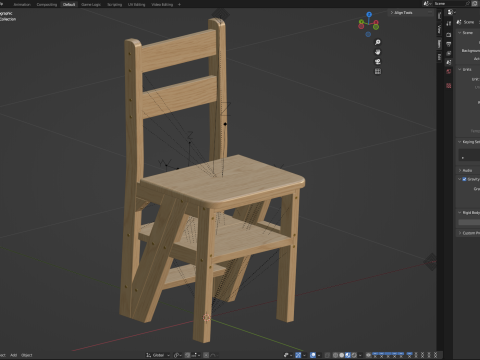Open the World properties tab icon
The image size is (480, 360).
(449, 72)
